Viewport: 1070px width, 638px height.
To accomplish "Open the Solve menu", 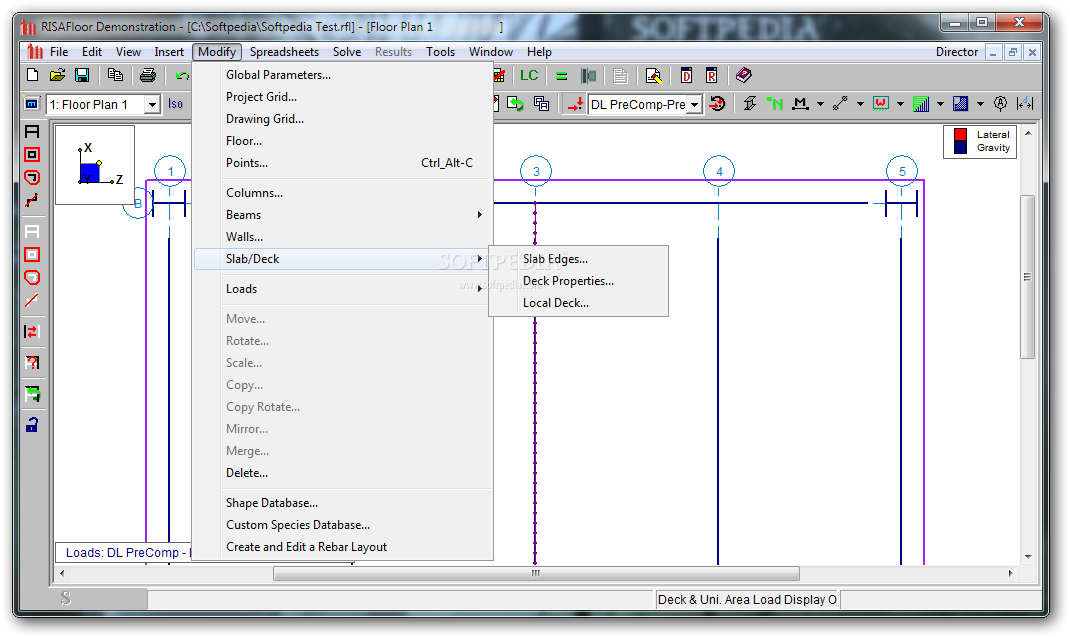I will [347, 52].
